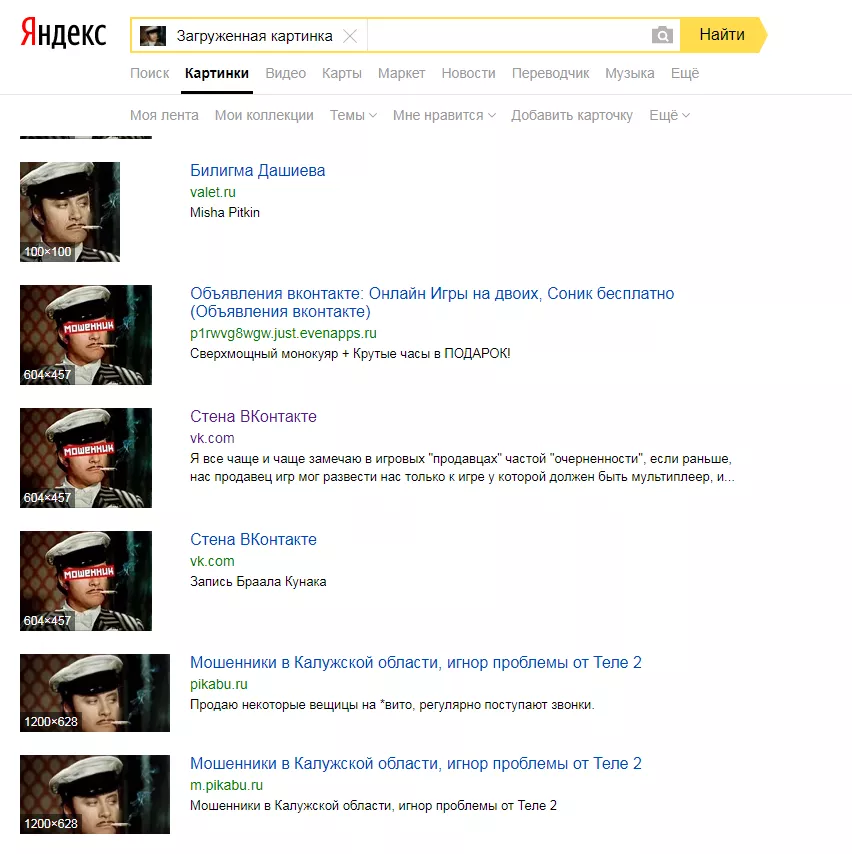This screenshot has width=852, height=854.
Task: Open the thumbnail beside the m.pikabu.ru result
Action: 95,795
